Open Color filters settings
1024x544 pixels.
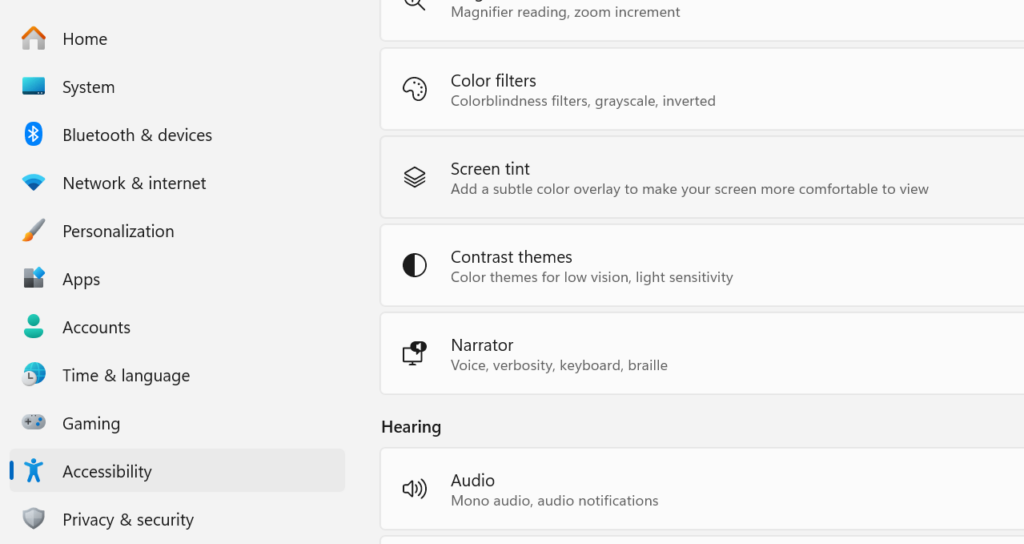coord(702,89)
